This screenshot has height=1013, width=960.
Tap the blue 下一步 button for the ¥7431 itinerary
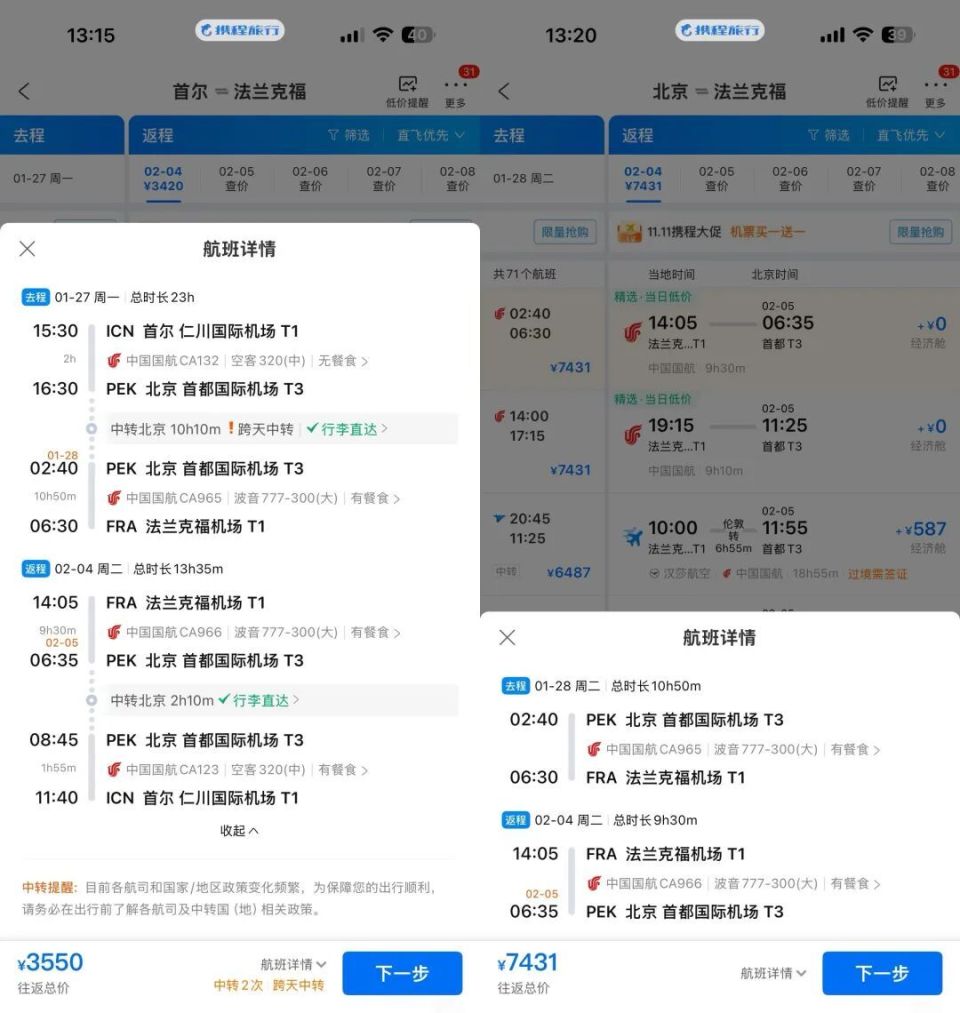(x=881, y=973)
